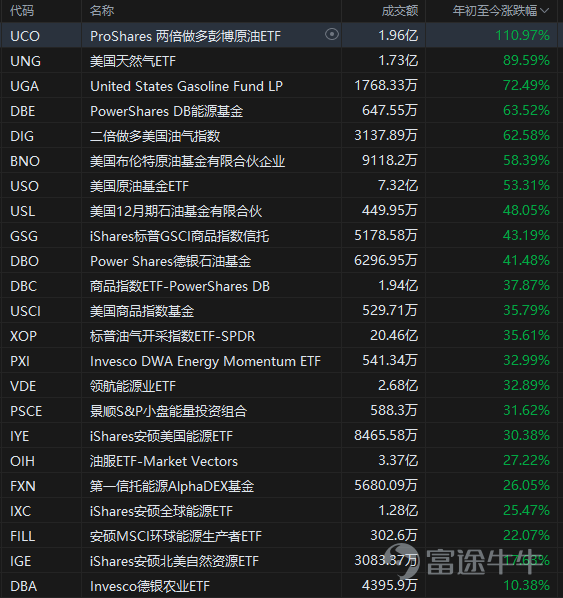Open 领航能源业ETF name
Screen dimensions: 563x598
133,386
